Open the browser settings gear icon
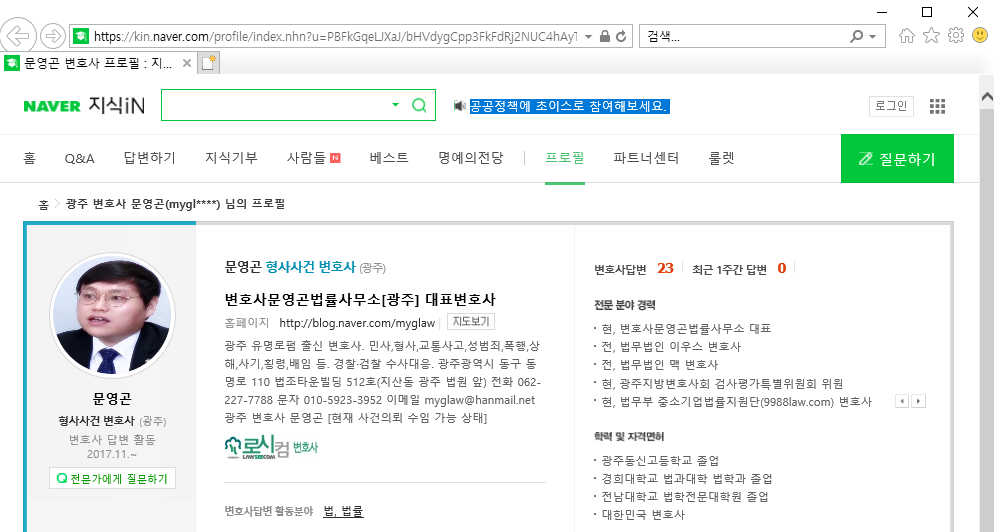994x532 pixels. point(955,36)
